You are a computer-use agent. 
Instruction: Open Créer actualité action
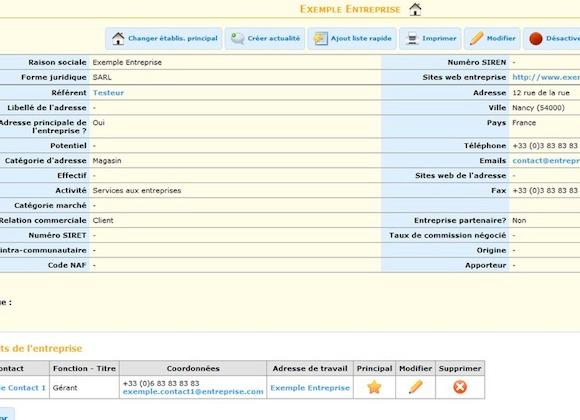pyautogui.click(x=265, y=38)
